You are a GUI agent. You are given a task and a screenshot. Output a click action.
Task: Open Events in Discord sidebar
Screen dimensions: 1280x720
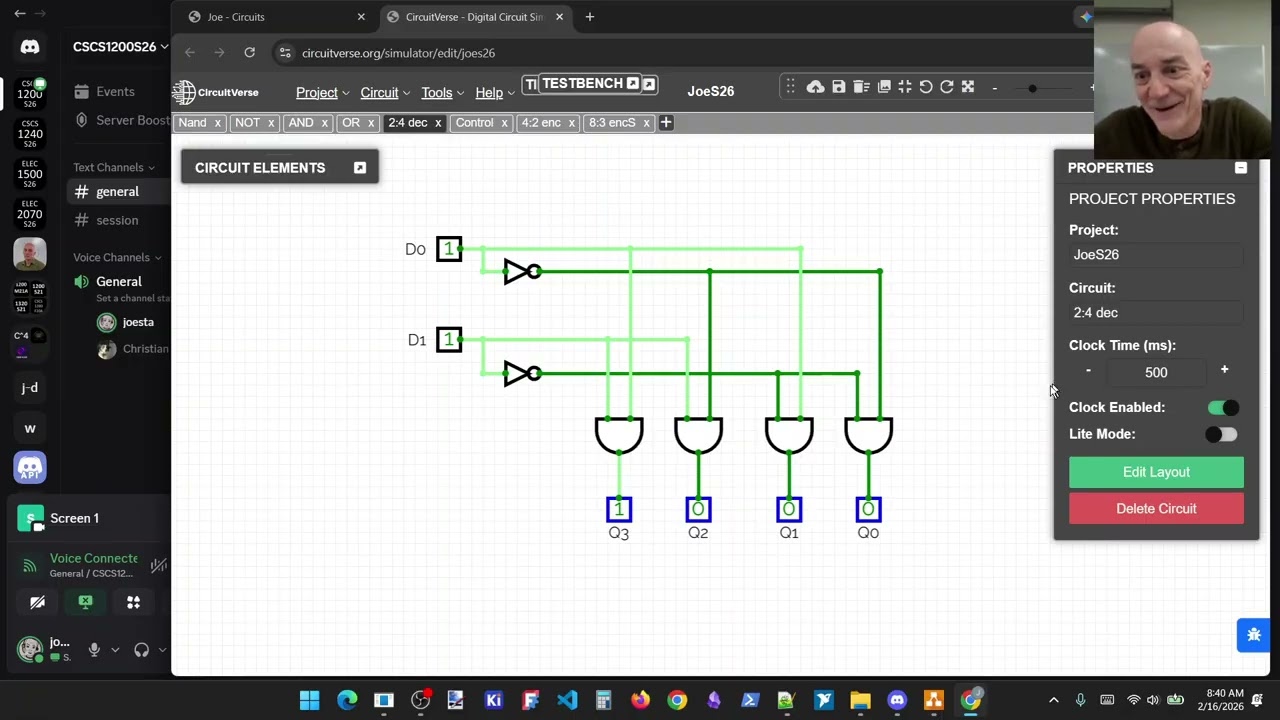tap(115, 92)
